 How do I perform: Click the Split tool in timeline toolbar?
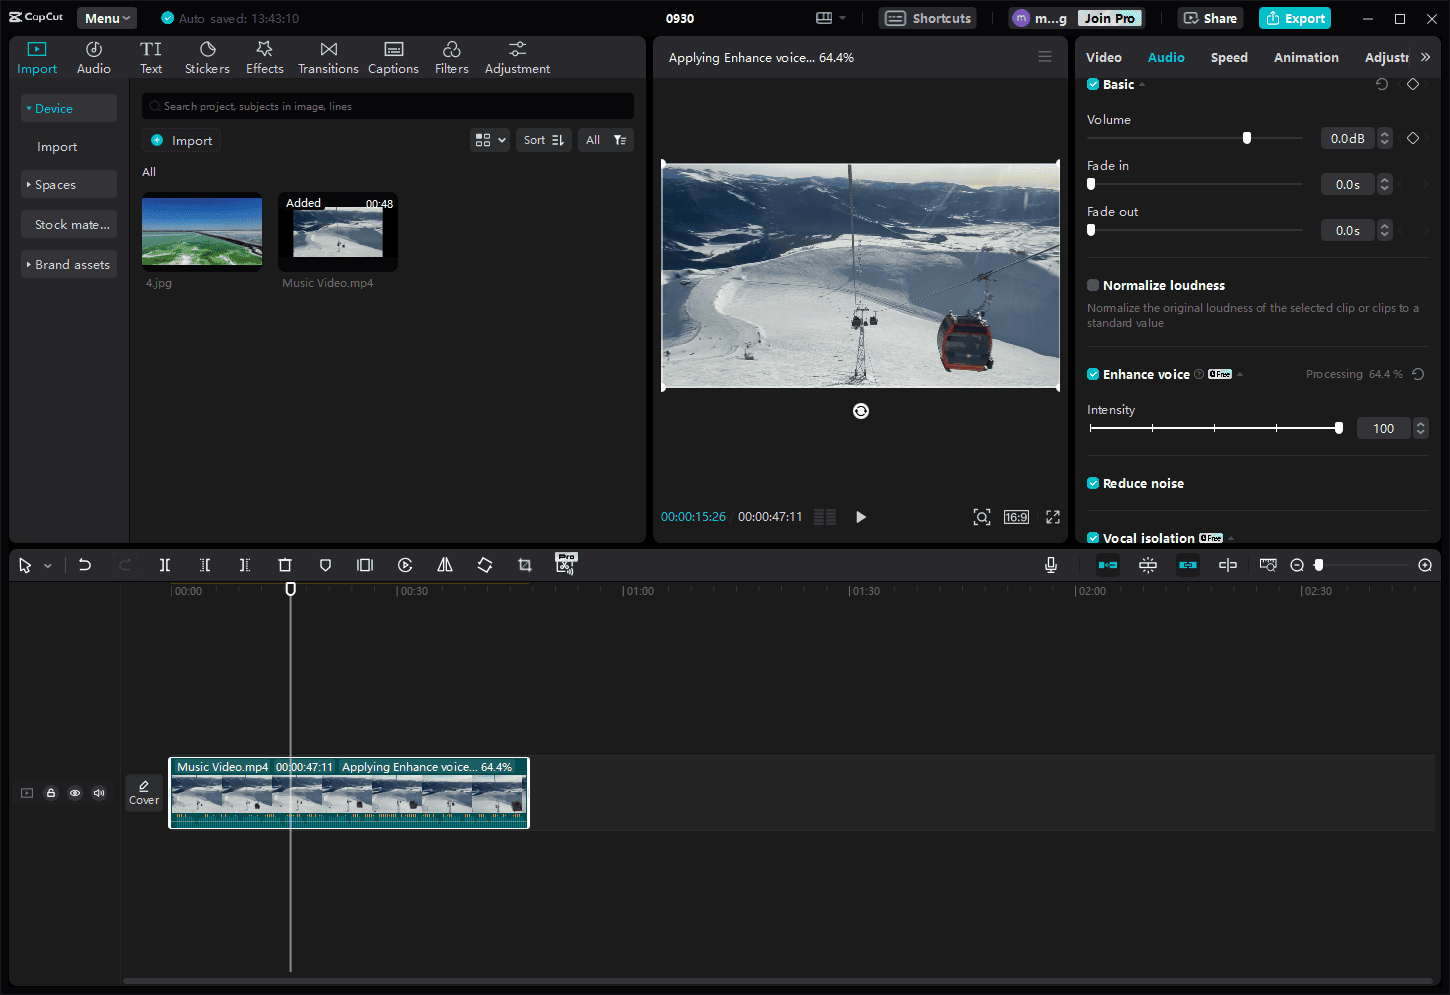tap(165, 565)
